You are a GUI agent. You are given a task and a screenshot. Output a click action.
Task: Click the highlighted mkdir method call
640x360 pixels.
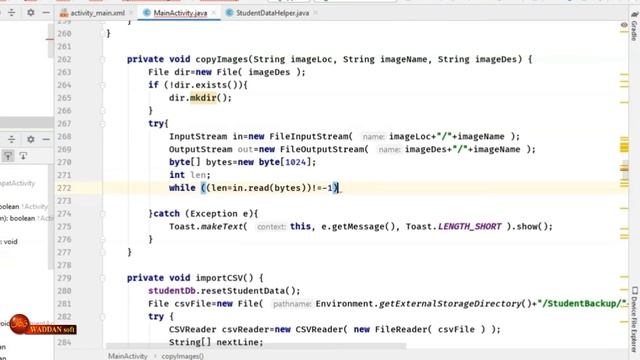click(x=203, y=98)
